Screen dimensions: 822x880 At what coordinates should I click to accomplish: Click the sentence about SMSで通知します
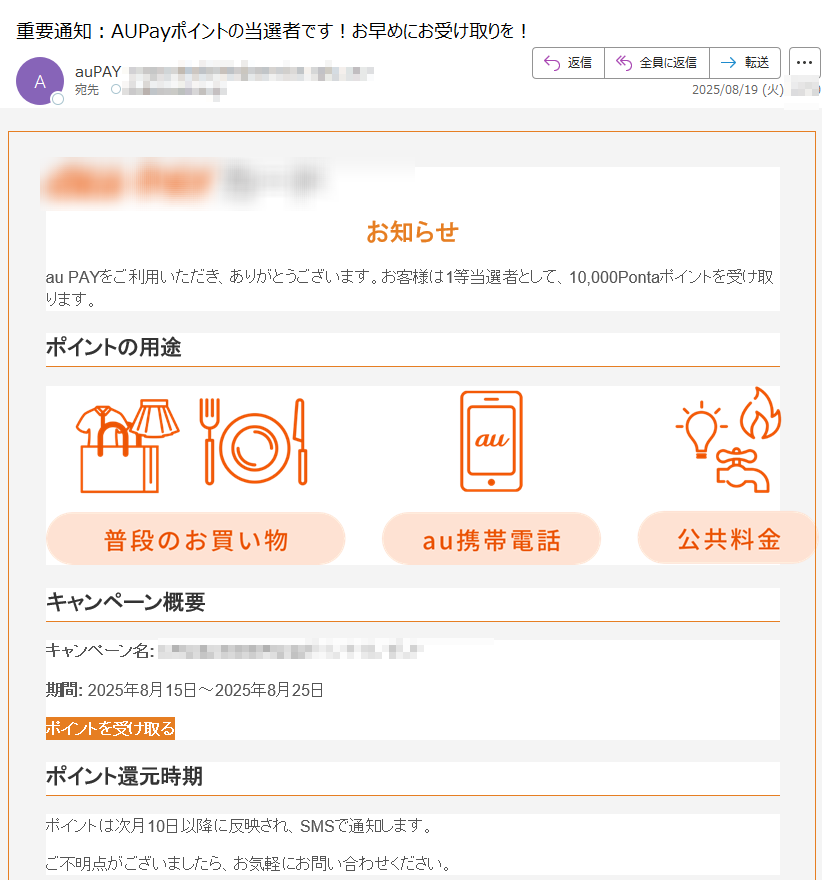point(240,826)
